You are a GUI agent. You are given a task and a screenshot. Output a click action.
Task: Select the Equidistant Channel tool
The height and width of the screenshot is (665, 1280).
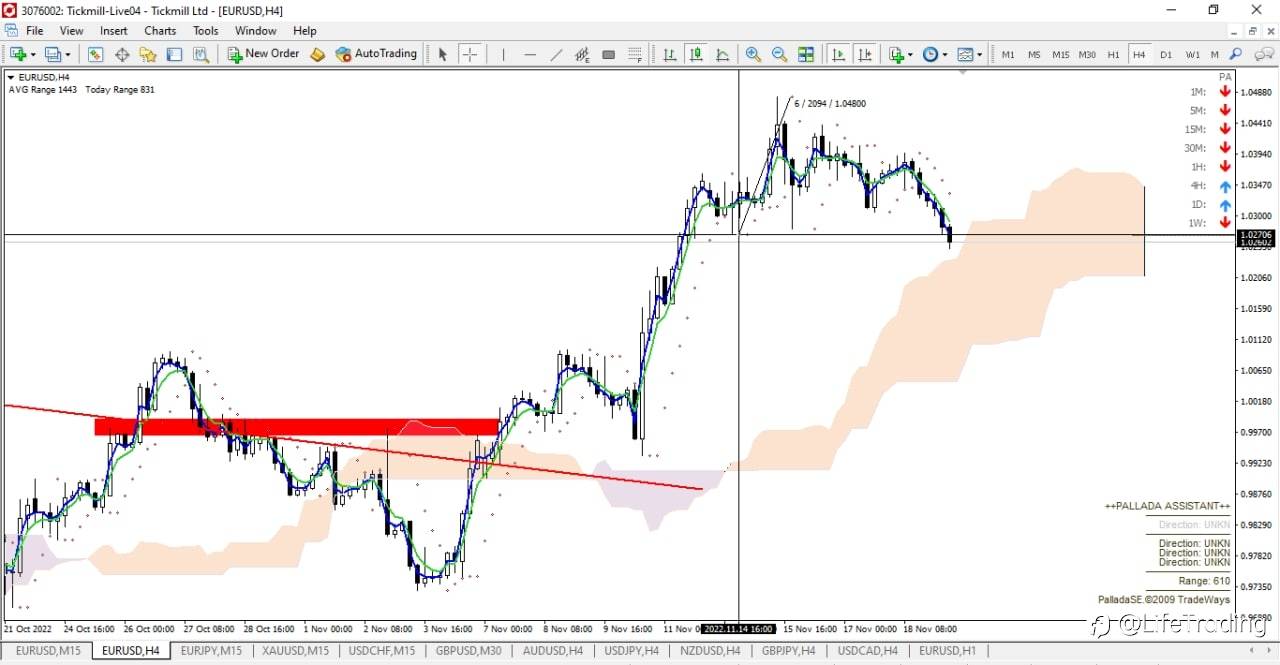point(582,54)
